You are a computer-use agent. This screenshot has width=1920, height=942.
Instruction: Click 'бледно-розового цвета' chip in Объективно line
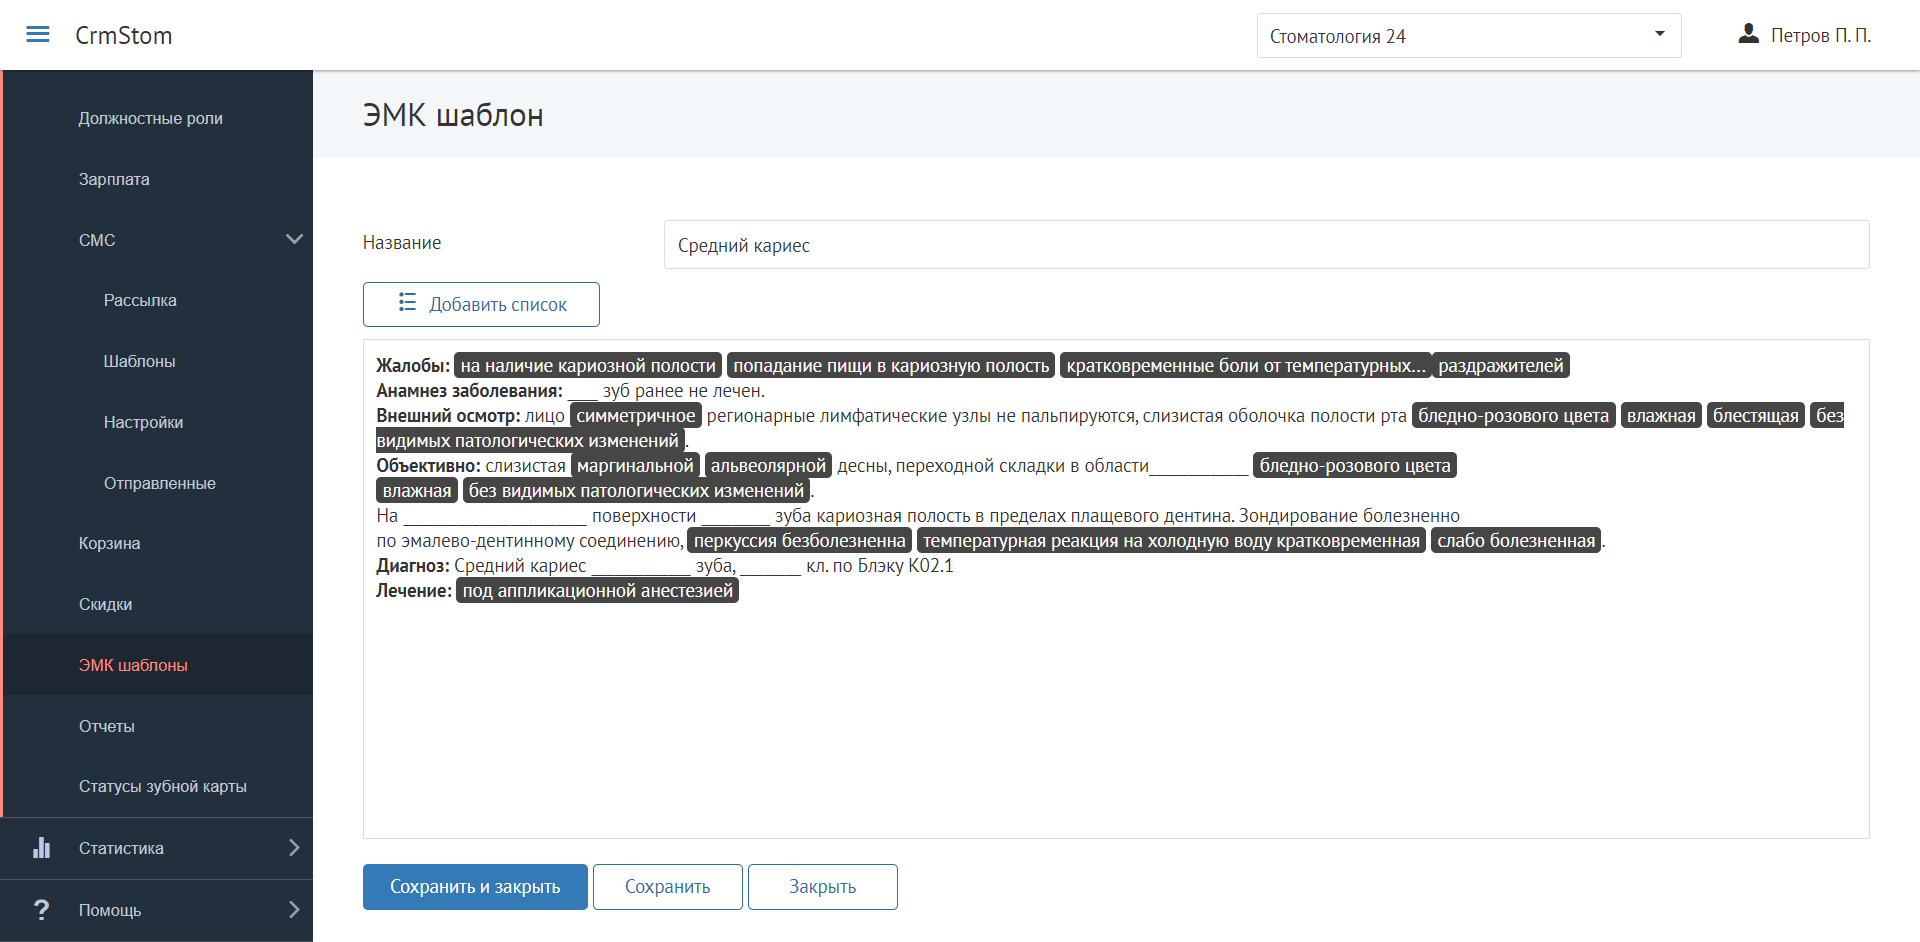[1355, 466]
